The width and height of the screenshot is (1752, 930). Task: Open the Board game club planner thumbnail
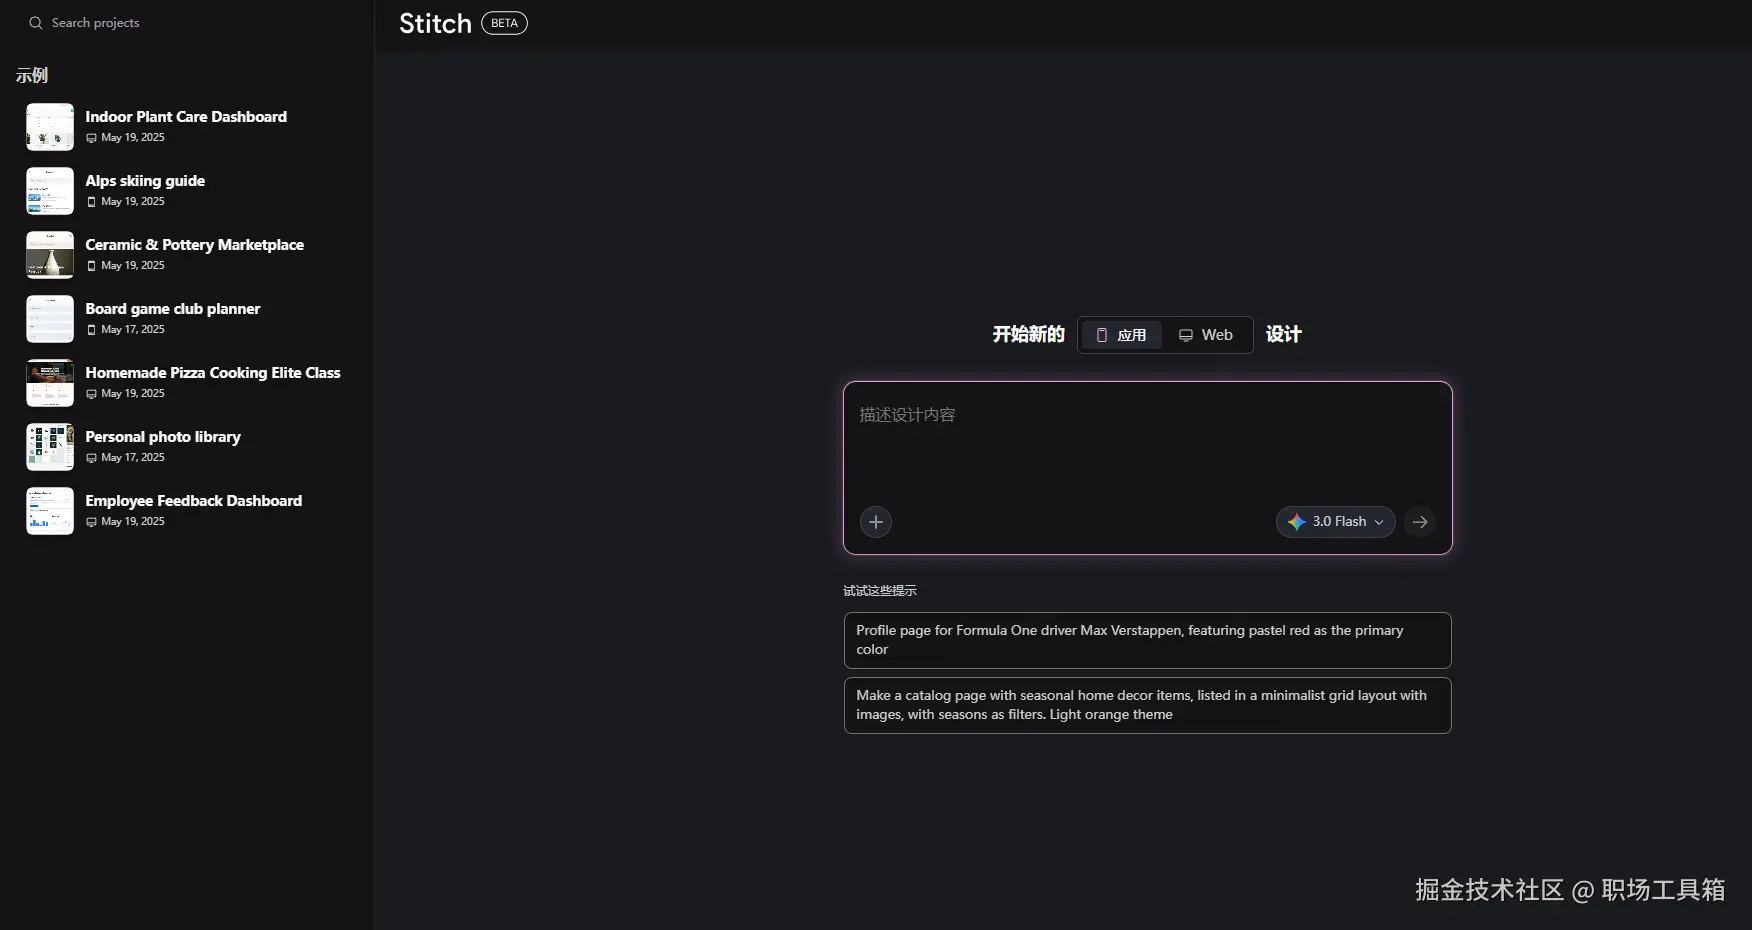(50, 319)
